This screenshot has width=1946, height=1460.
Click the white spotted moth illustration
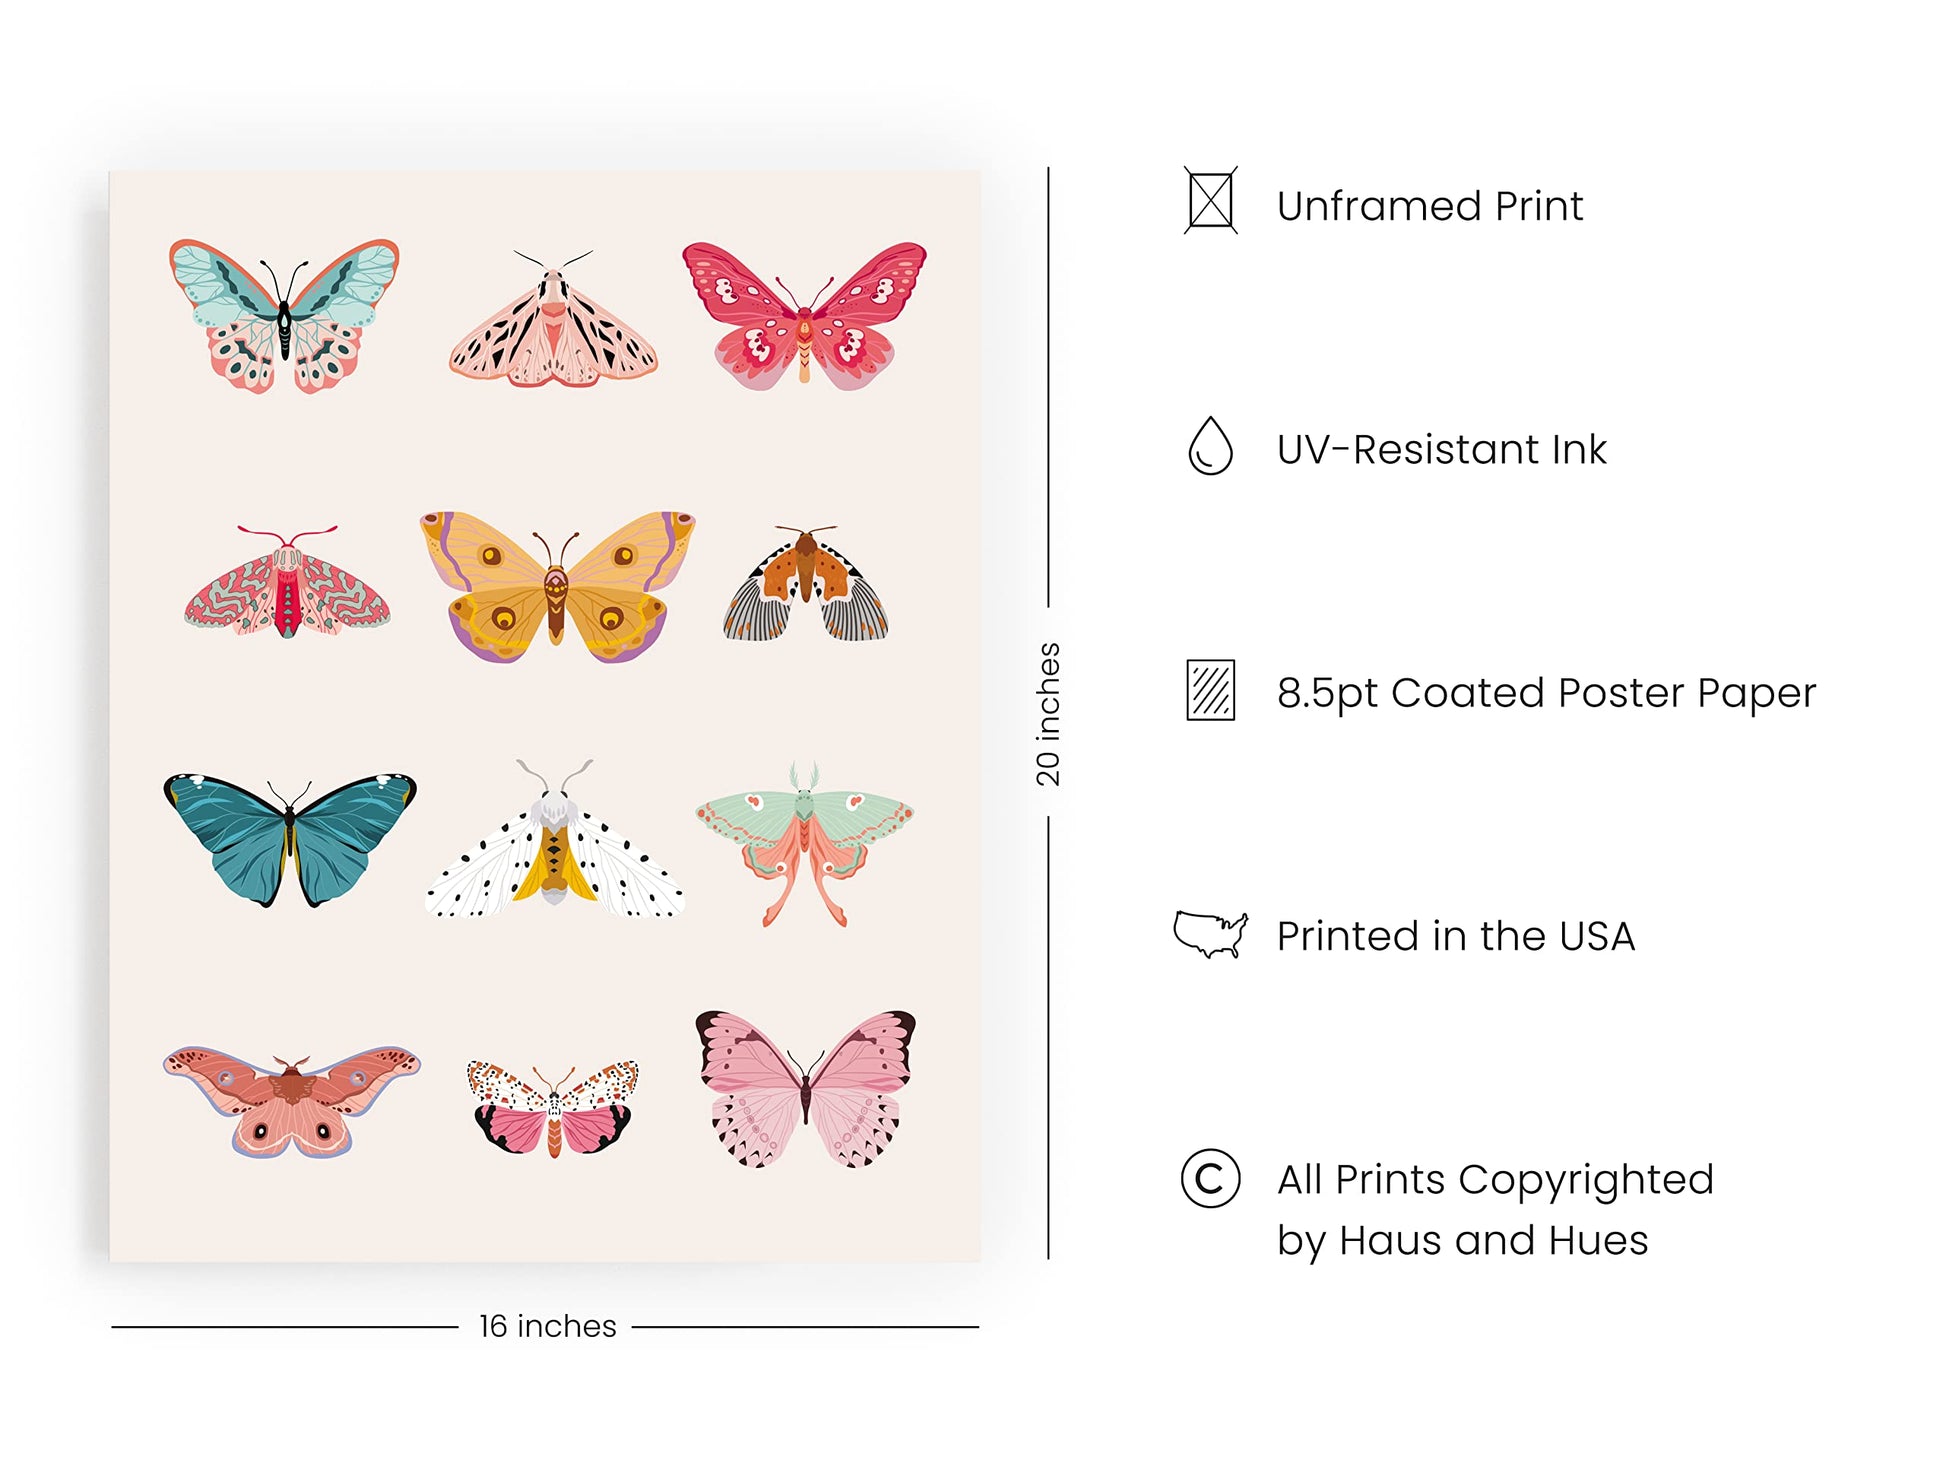pos(555,843)
